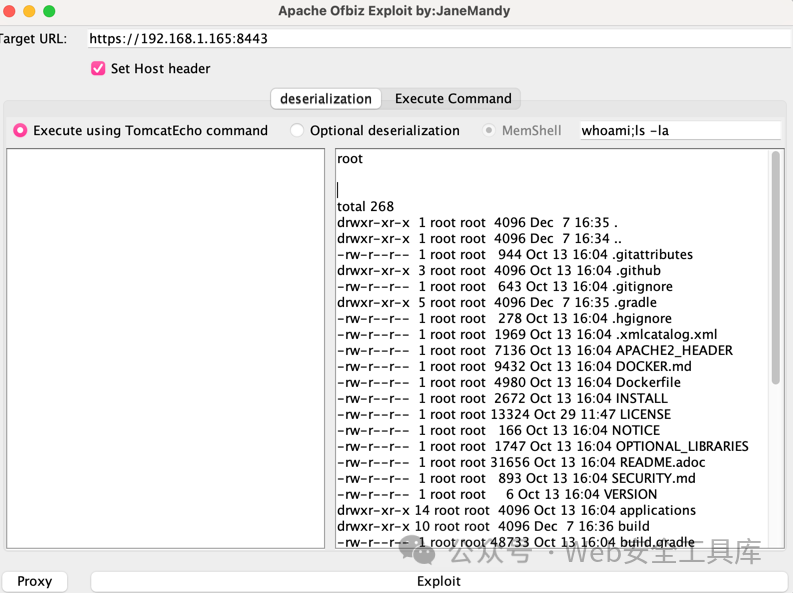Select the build directory line
This screenshot has width=793, height=593.
494,526
